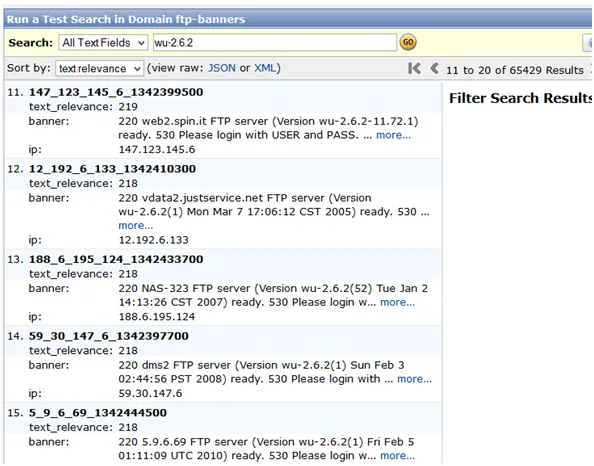View raw results as XML
The width and height of the screenshot is (594, 466).
pos(265,68)
